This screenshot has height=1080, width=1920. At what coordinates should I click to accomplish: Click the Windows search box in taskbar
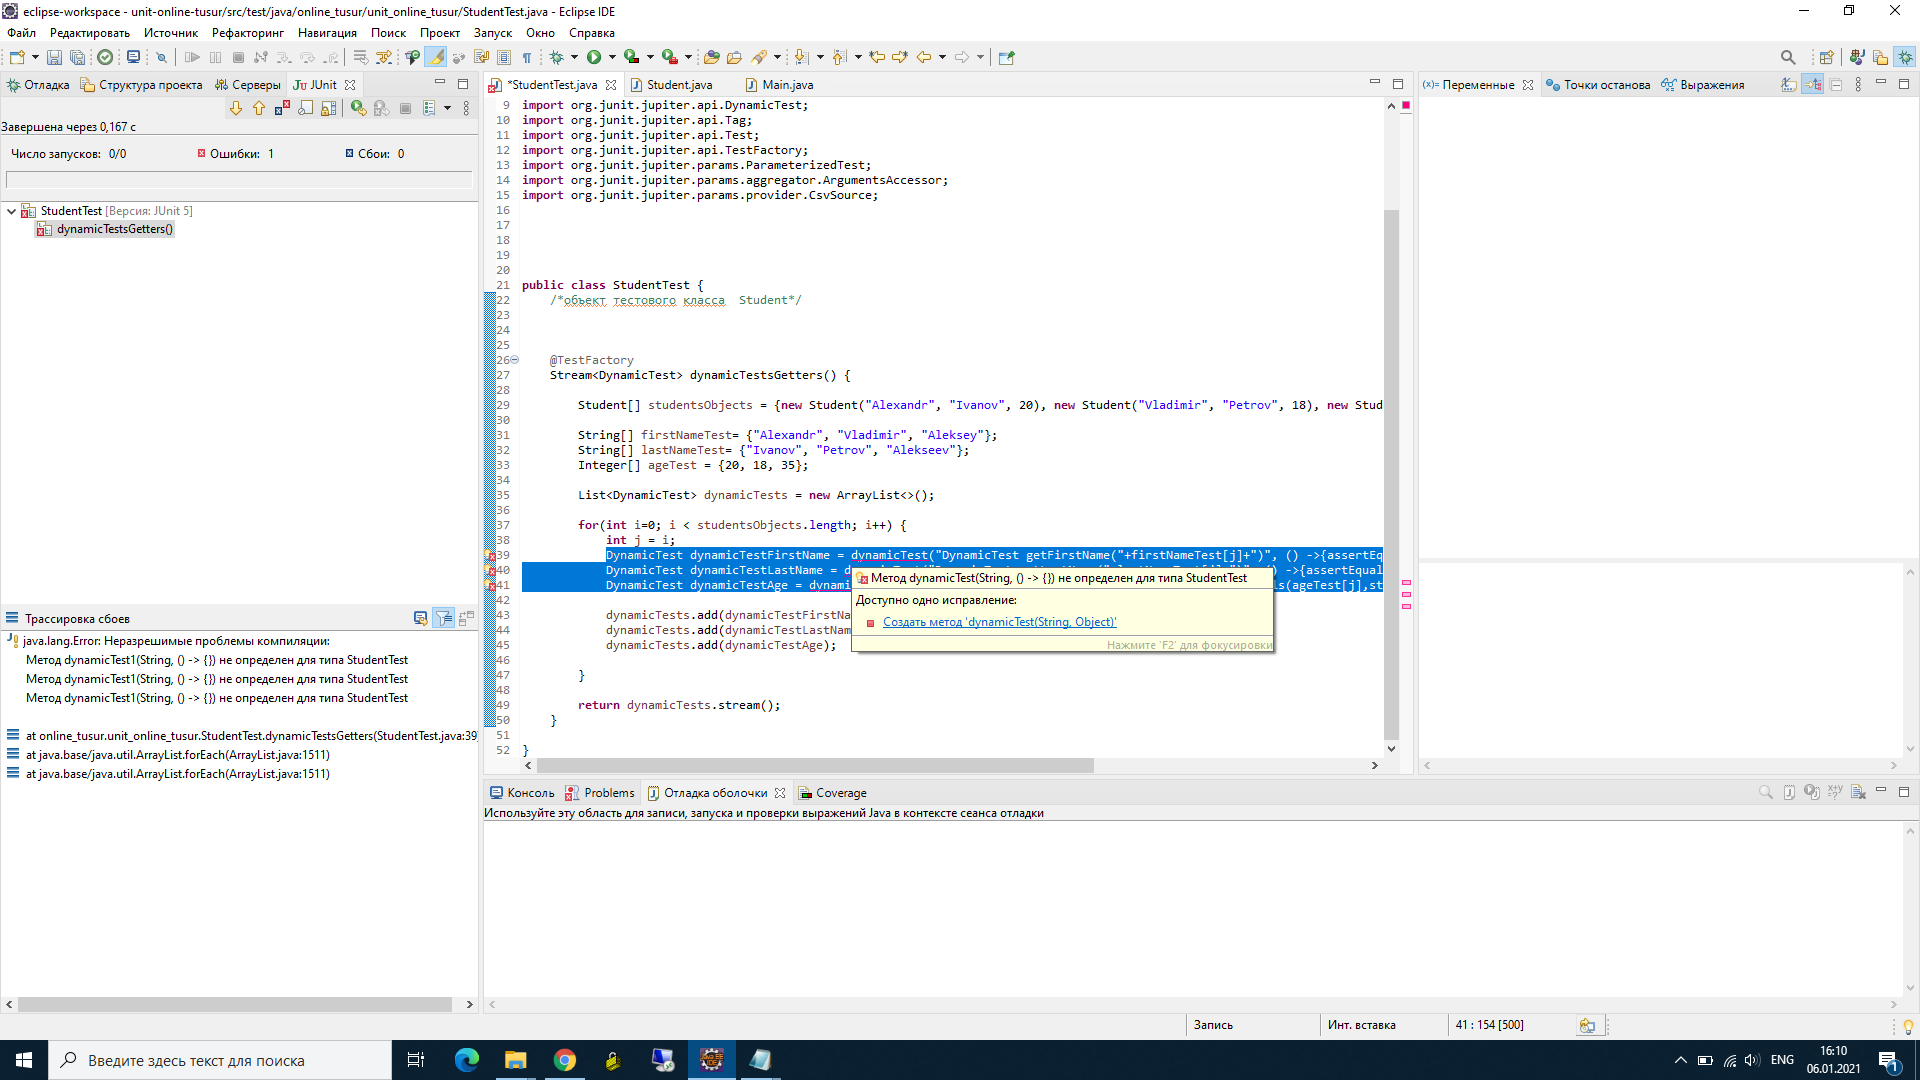coord(220,1060)
